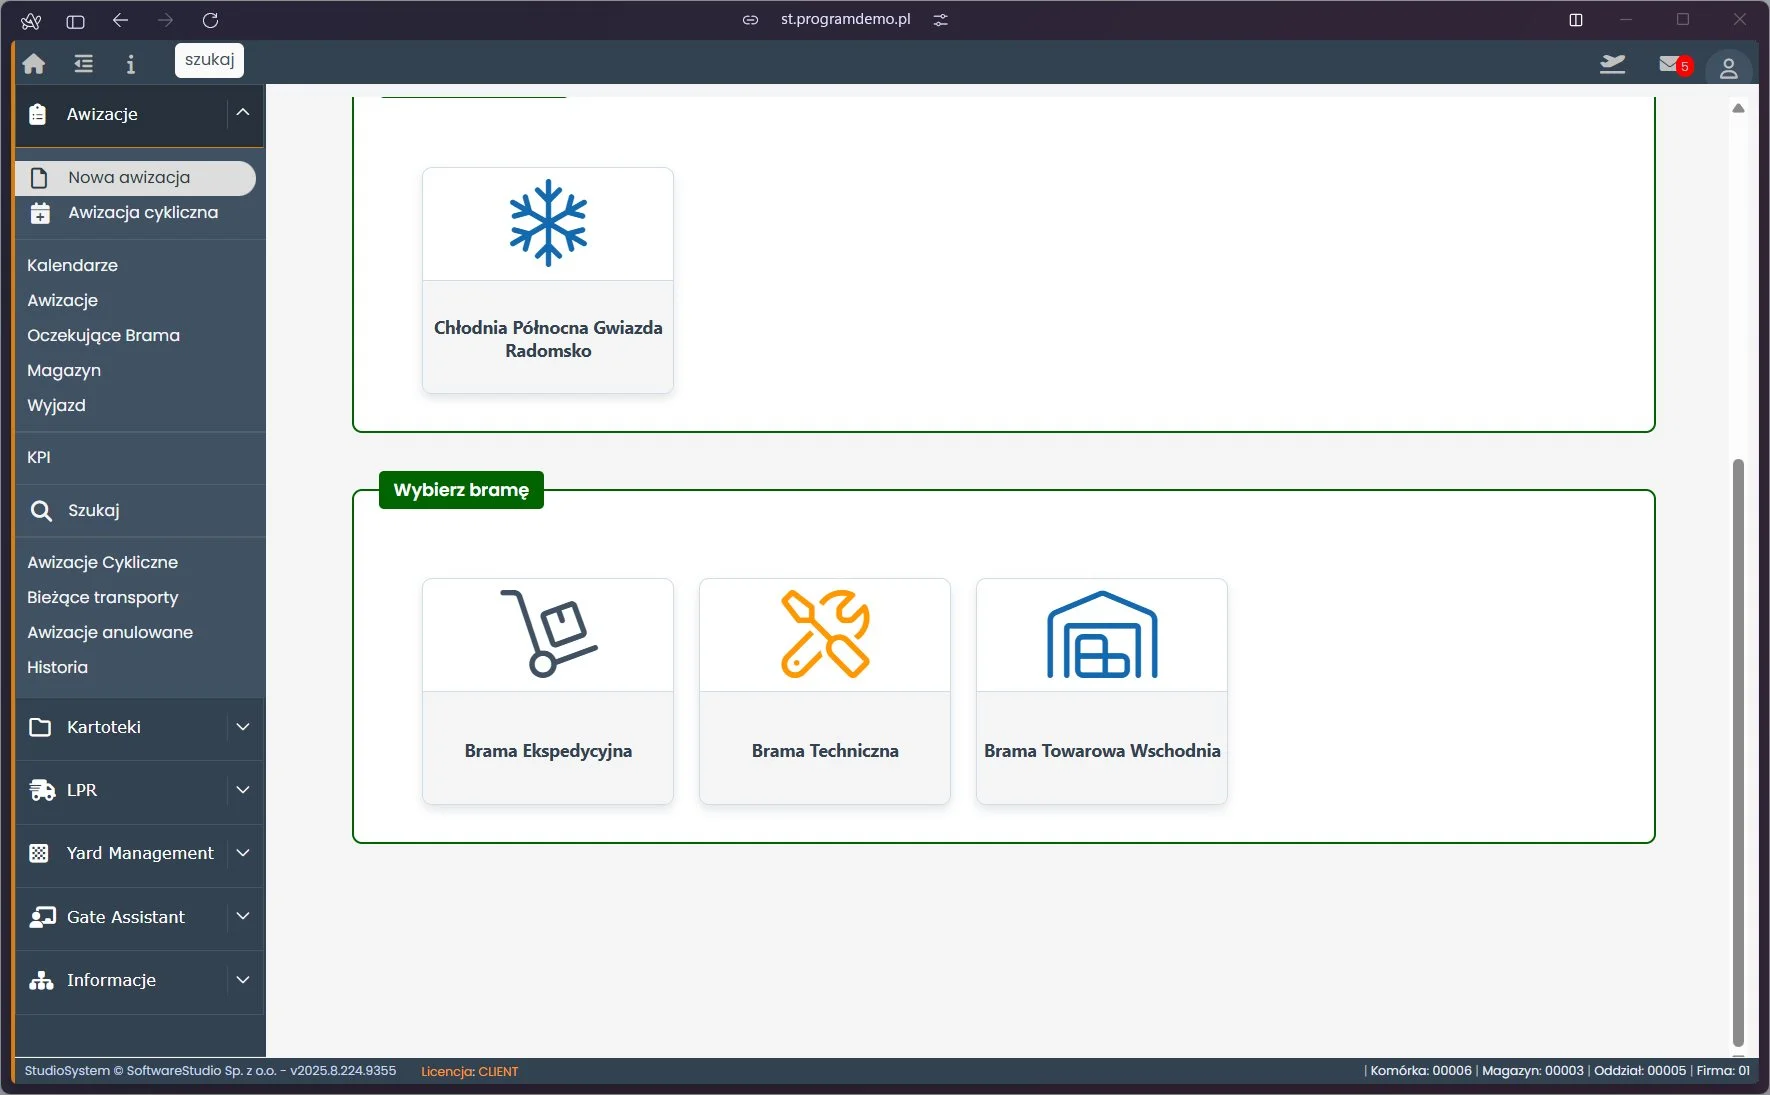
Task: Open Kalendarze in sidebar
Action: [x=72, y=265]
